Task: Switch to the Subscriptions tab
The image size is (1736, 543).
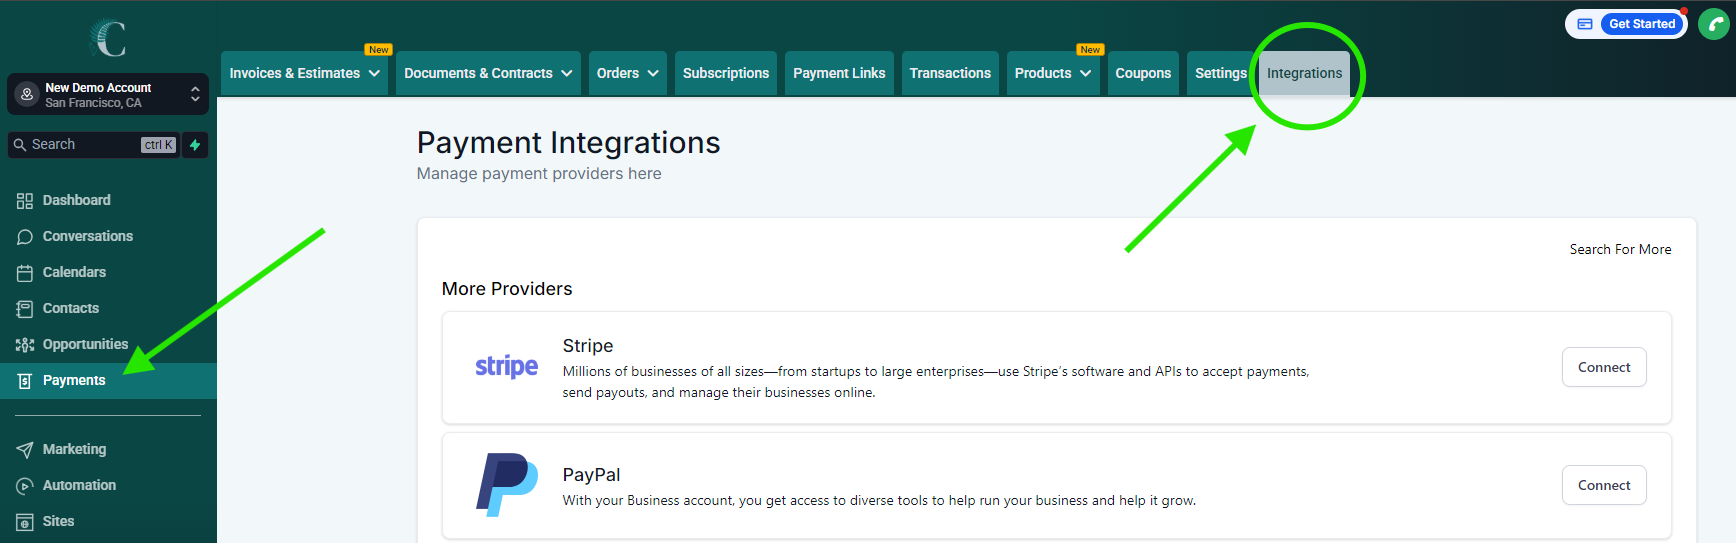Action: pyautogui.click(x=726, y=73)
